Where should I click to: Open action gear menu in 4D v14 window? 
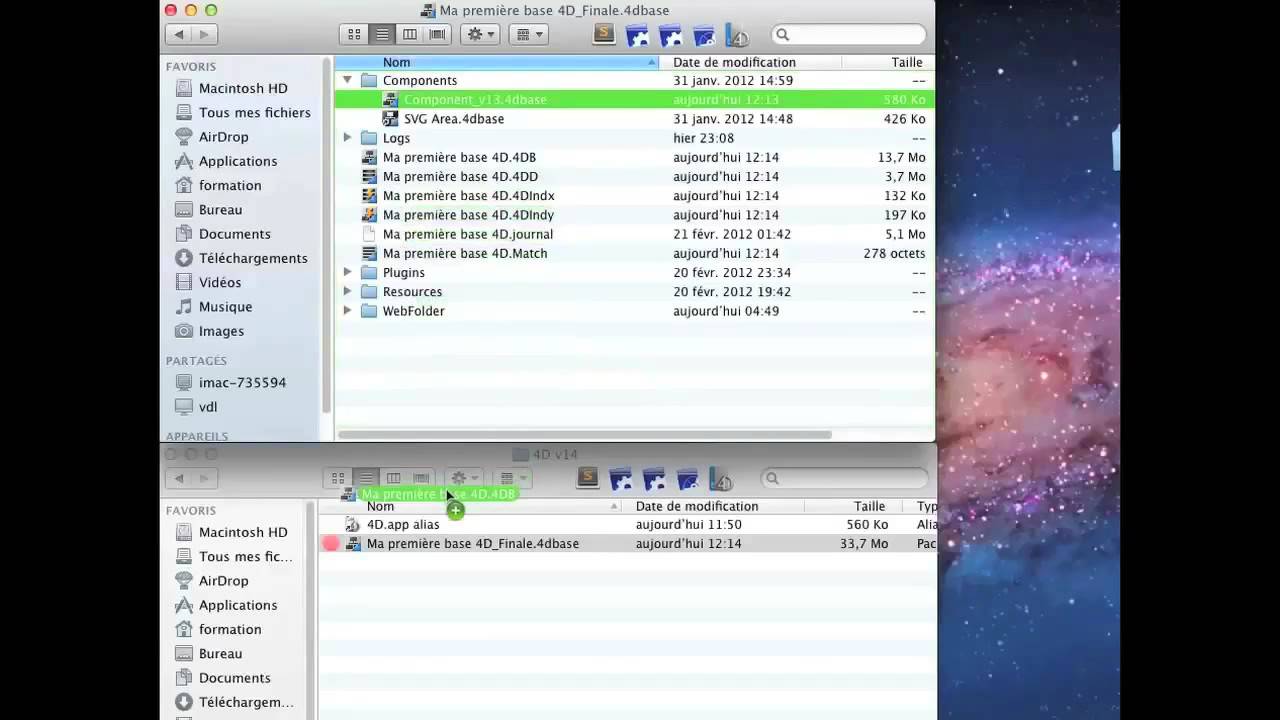pos(464,478)
